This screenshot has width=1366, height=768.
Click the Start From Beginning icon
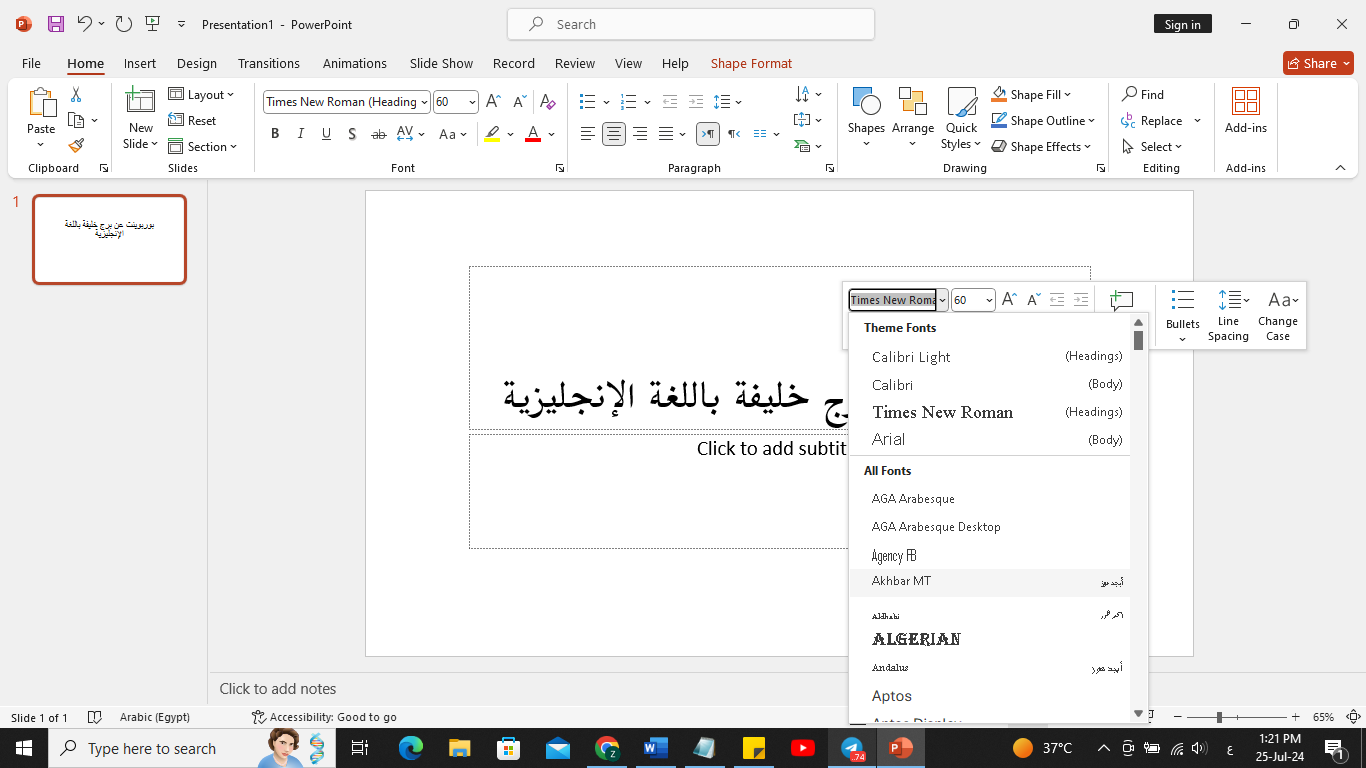click(x=152, y=24)
